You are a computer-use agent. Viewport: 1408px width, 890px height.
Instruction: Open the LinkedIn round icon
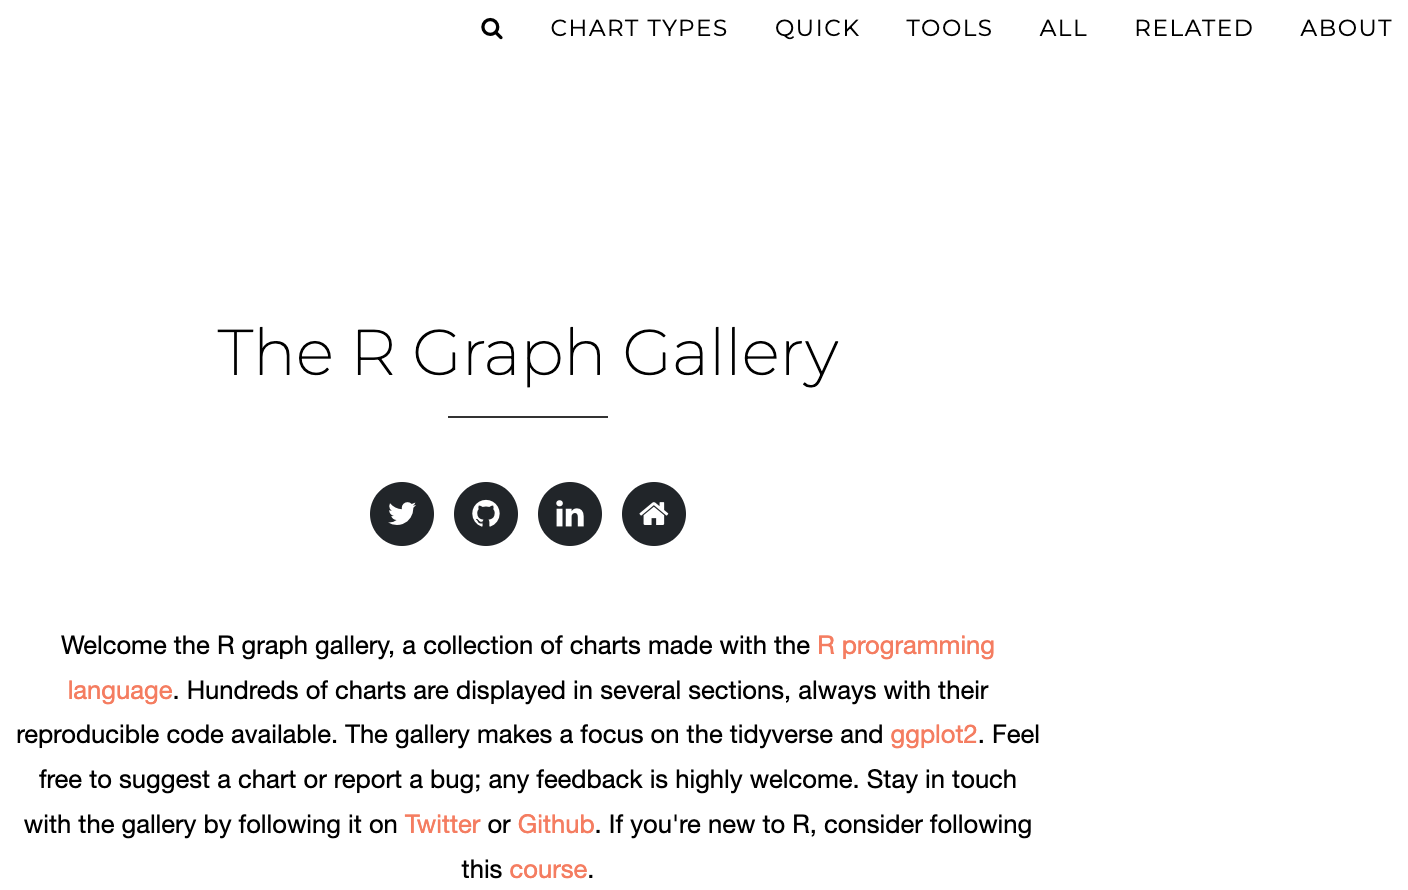(570, 514)
